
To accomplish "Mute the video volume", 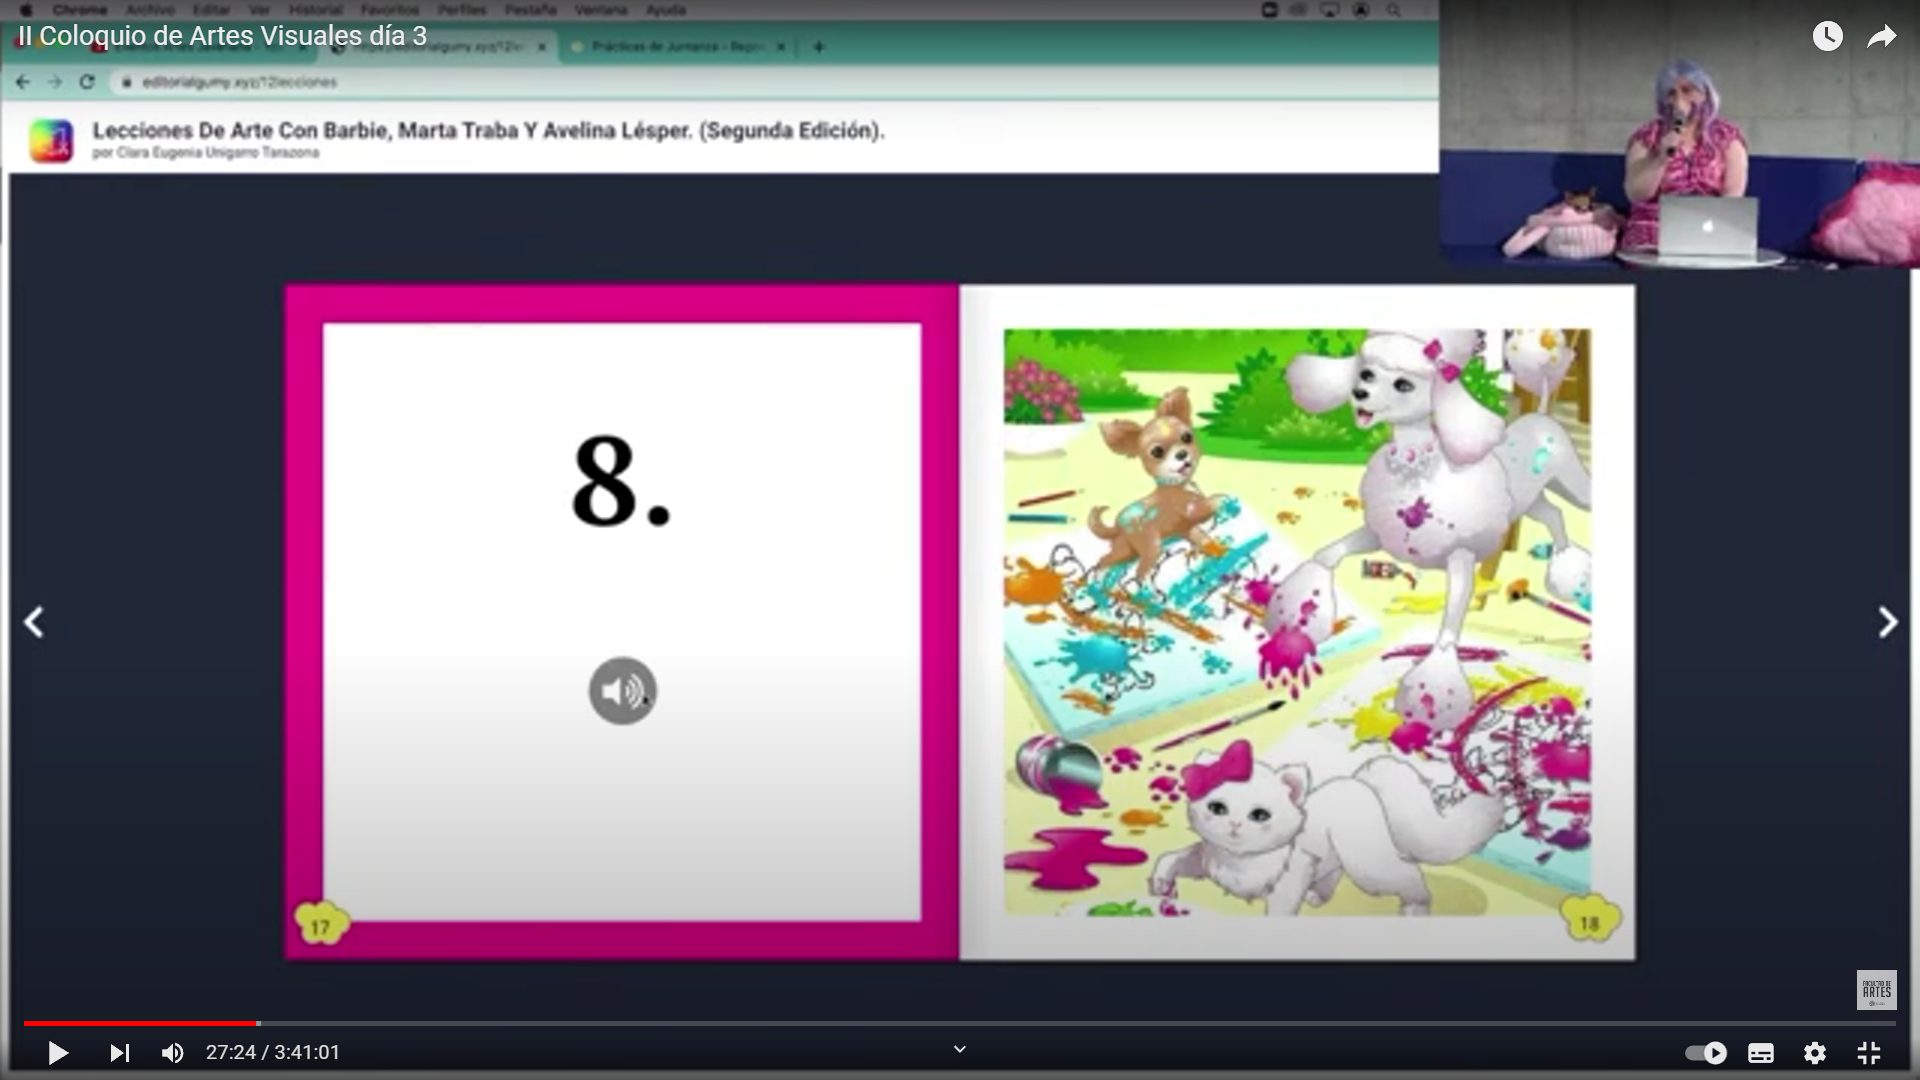I will [172, 1053].
